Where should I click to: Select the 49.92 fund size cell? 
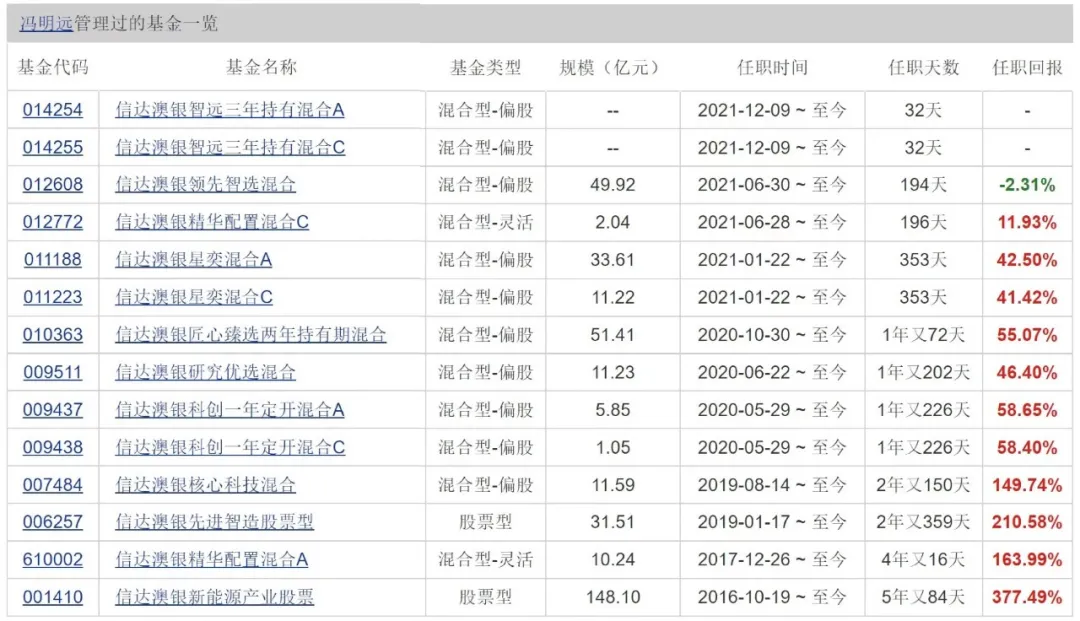pyautogui.click(x=613, y=185)
